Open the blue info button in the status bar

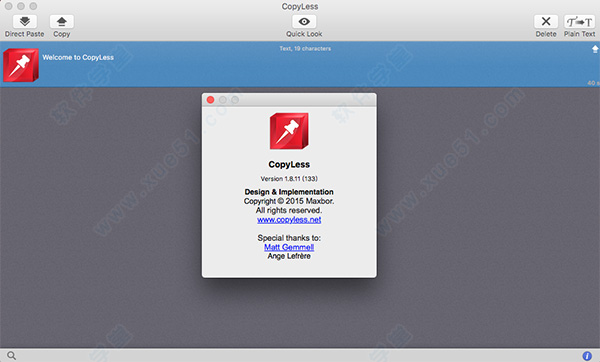pyautogui.click(x=587, y=356)
